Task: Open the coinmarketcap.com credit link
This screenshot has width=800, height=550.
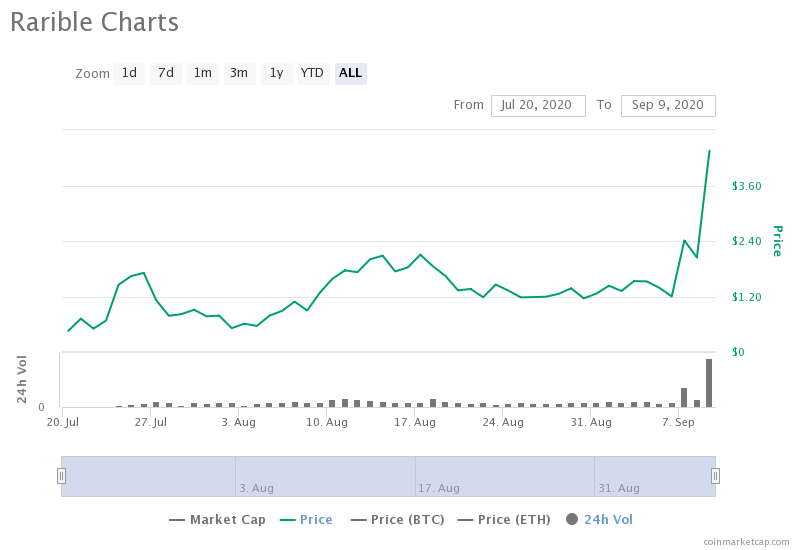Action: click(x=746, y=542)
